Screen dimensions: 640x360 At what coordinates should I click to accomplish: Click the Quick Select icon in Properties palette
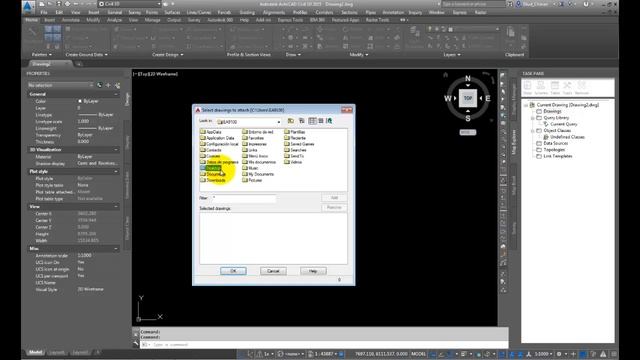click(x=118, y=85)
